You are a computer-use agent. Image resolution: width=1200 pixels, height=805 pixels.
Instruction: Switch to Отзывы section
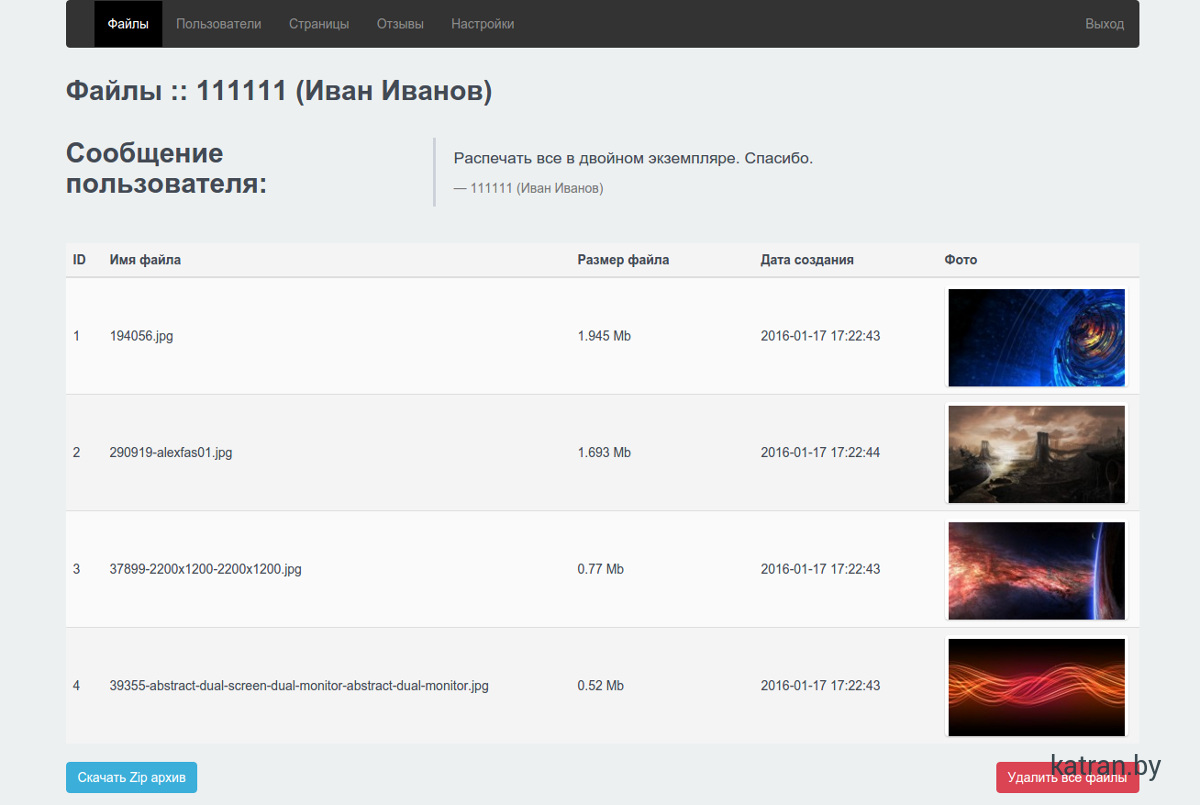click(400, 24)
